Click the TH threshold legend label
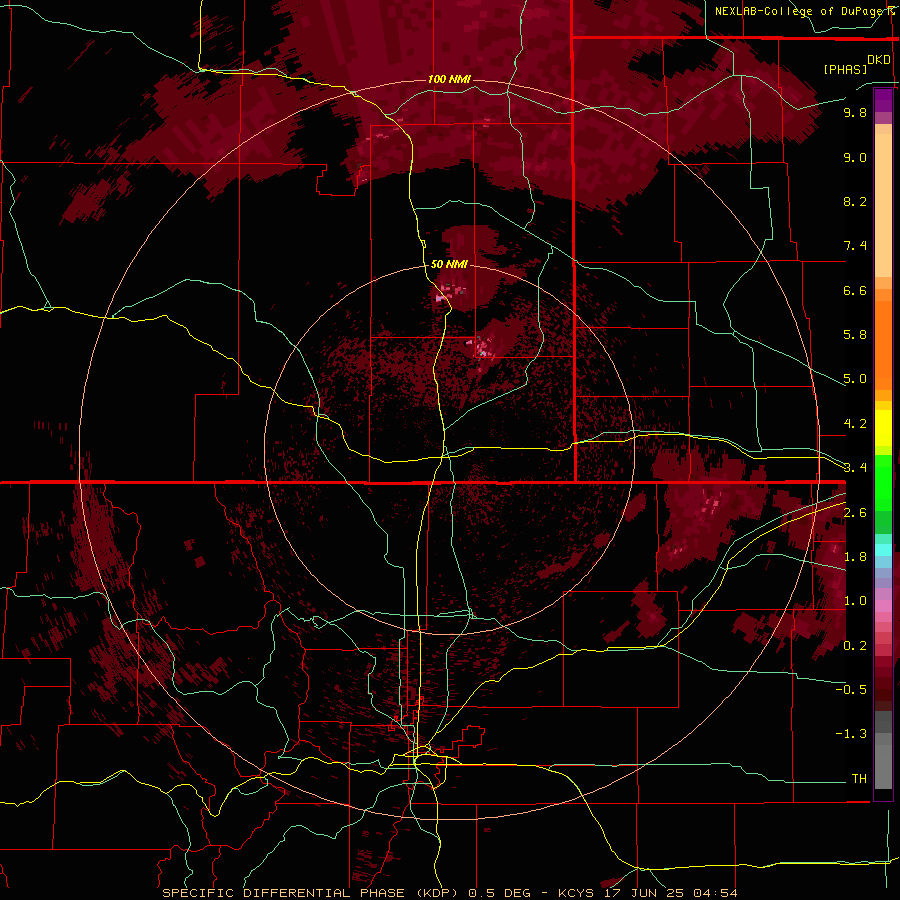This screenshot has width=900, height=900. click(x=859, y=779)
